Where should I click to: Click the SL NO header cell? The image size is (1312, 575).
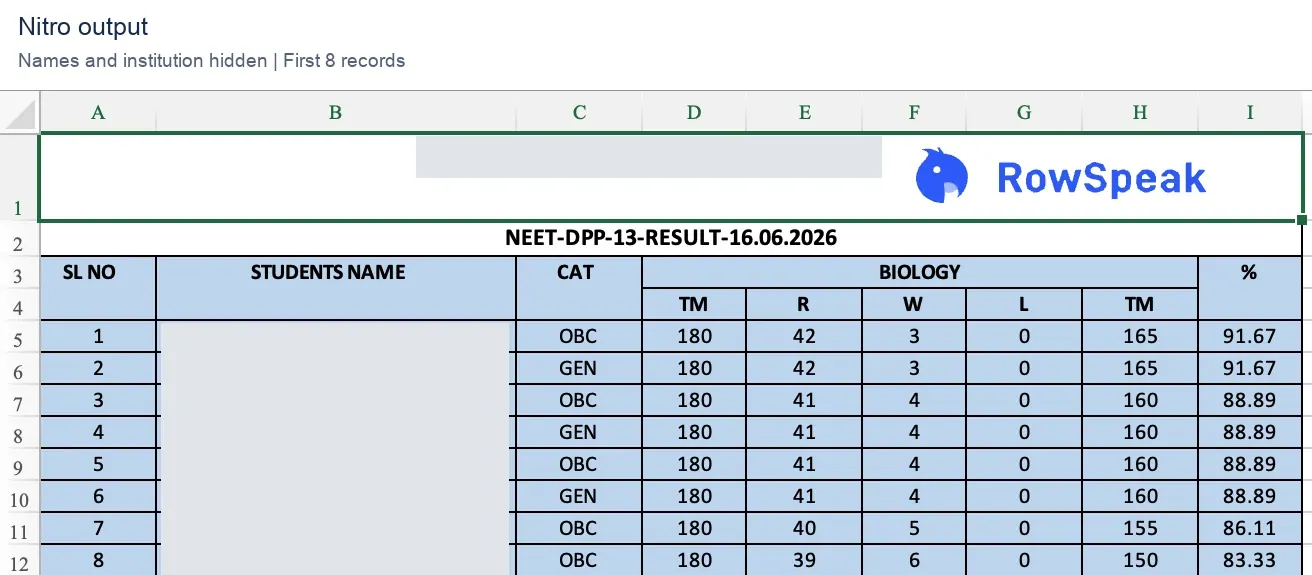[98, 288]
